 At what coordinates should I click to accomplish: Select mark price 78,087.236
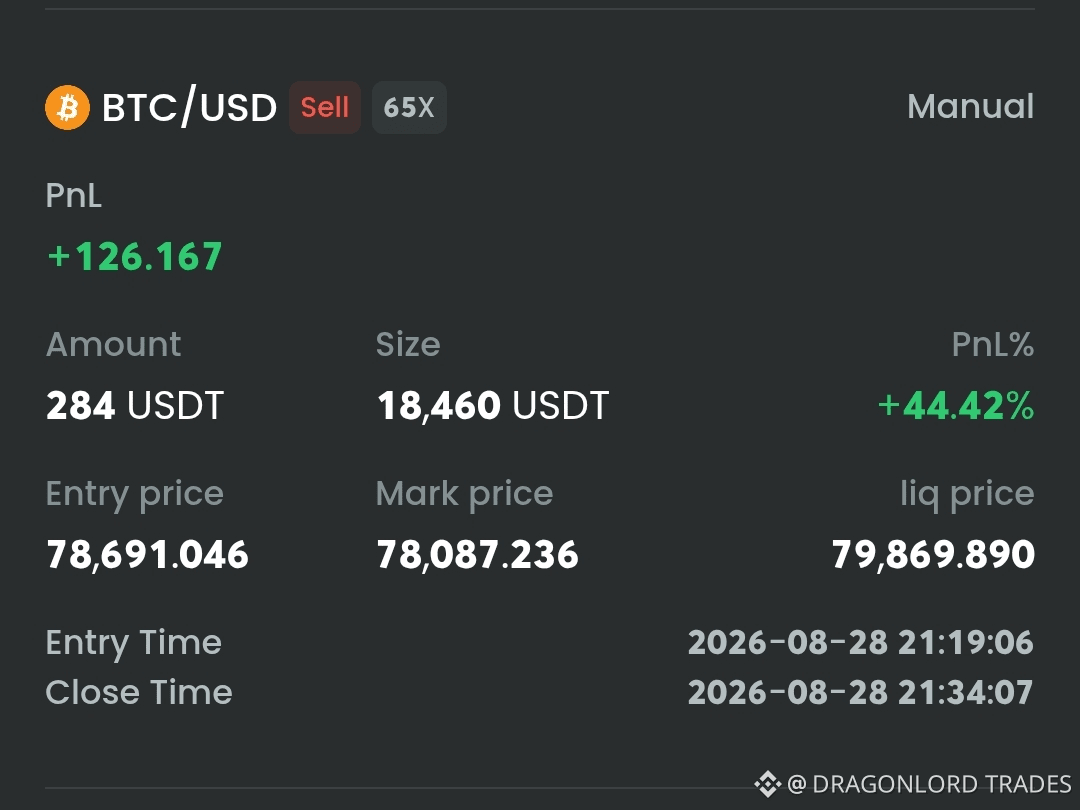tap(477, 555)
